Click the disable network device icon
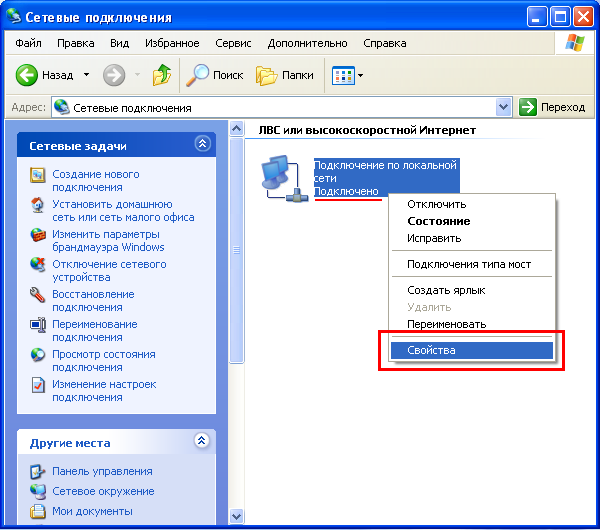The width and height of the screenshot is (600, 530). (x=38, y=264)
